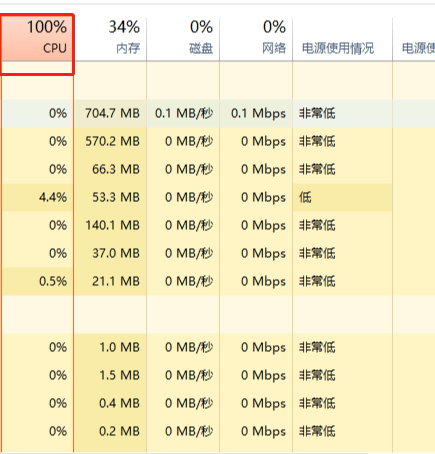Select the row showing 4.4% CPU usage
Image resolution: width=435 pixels, height=454 pixels.
(217, 197)
